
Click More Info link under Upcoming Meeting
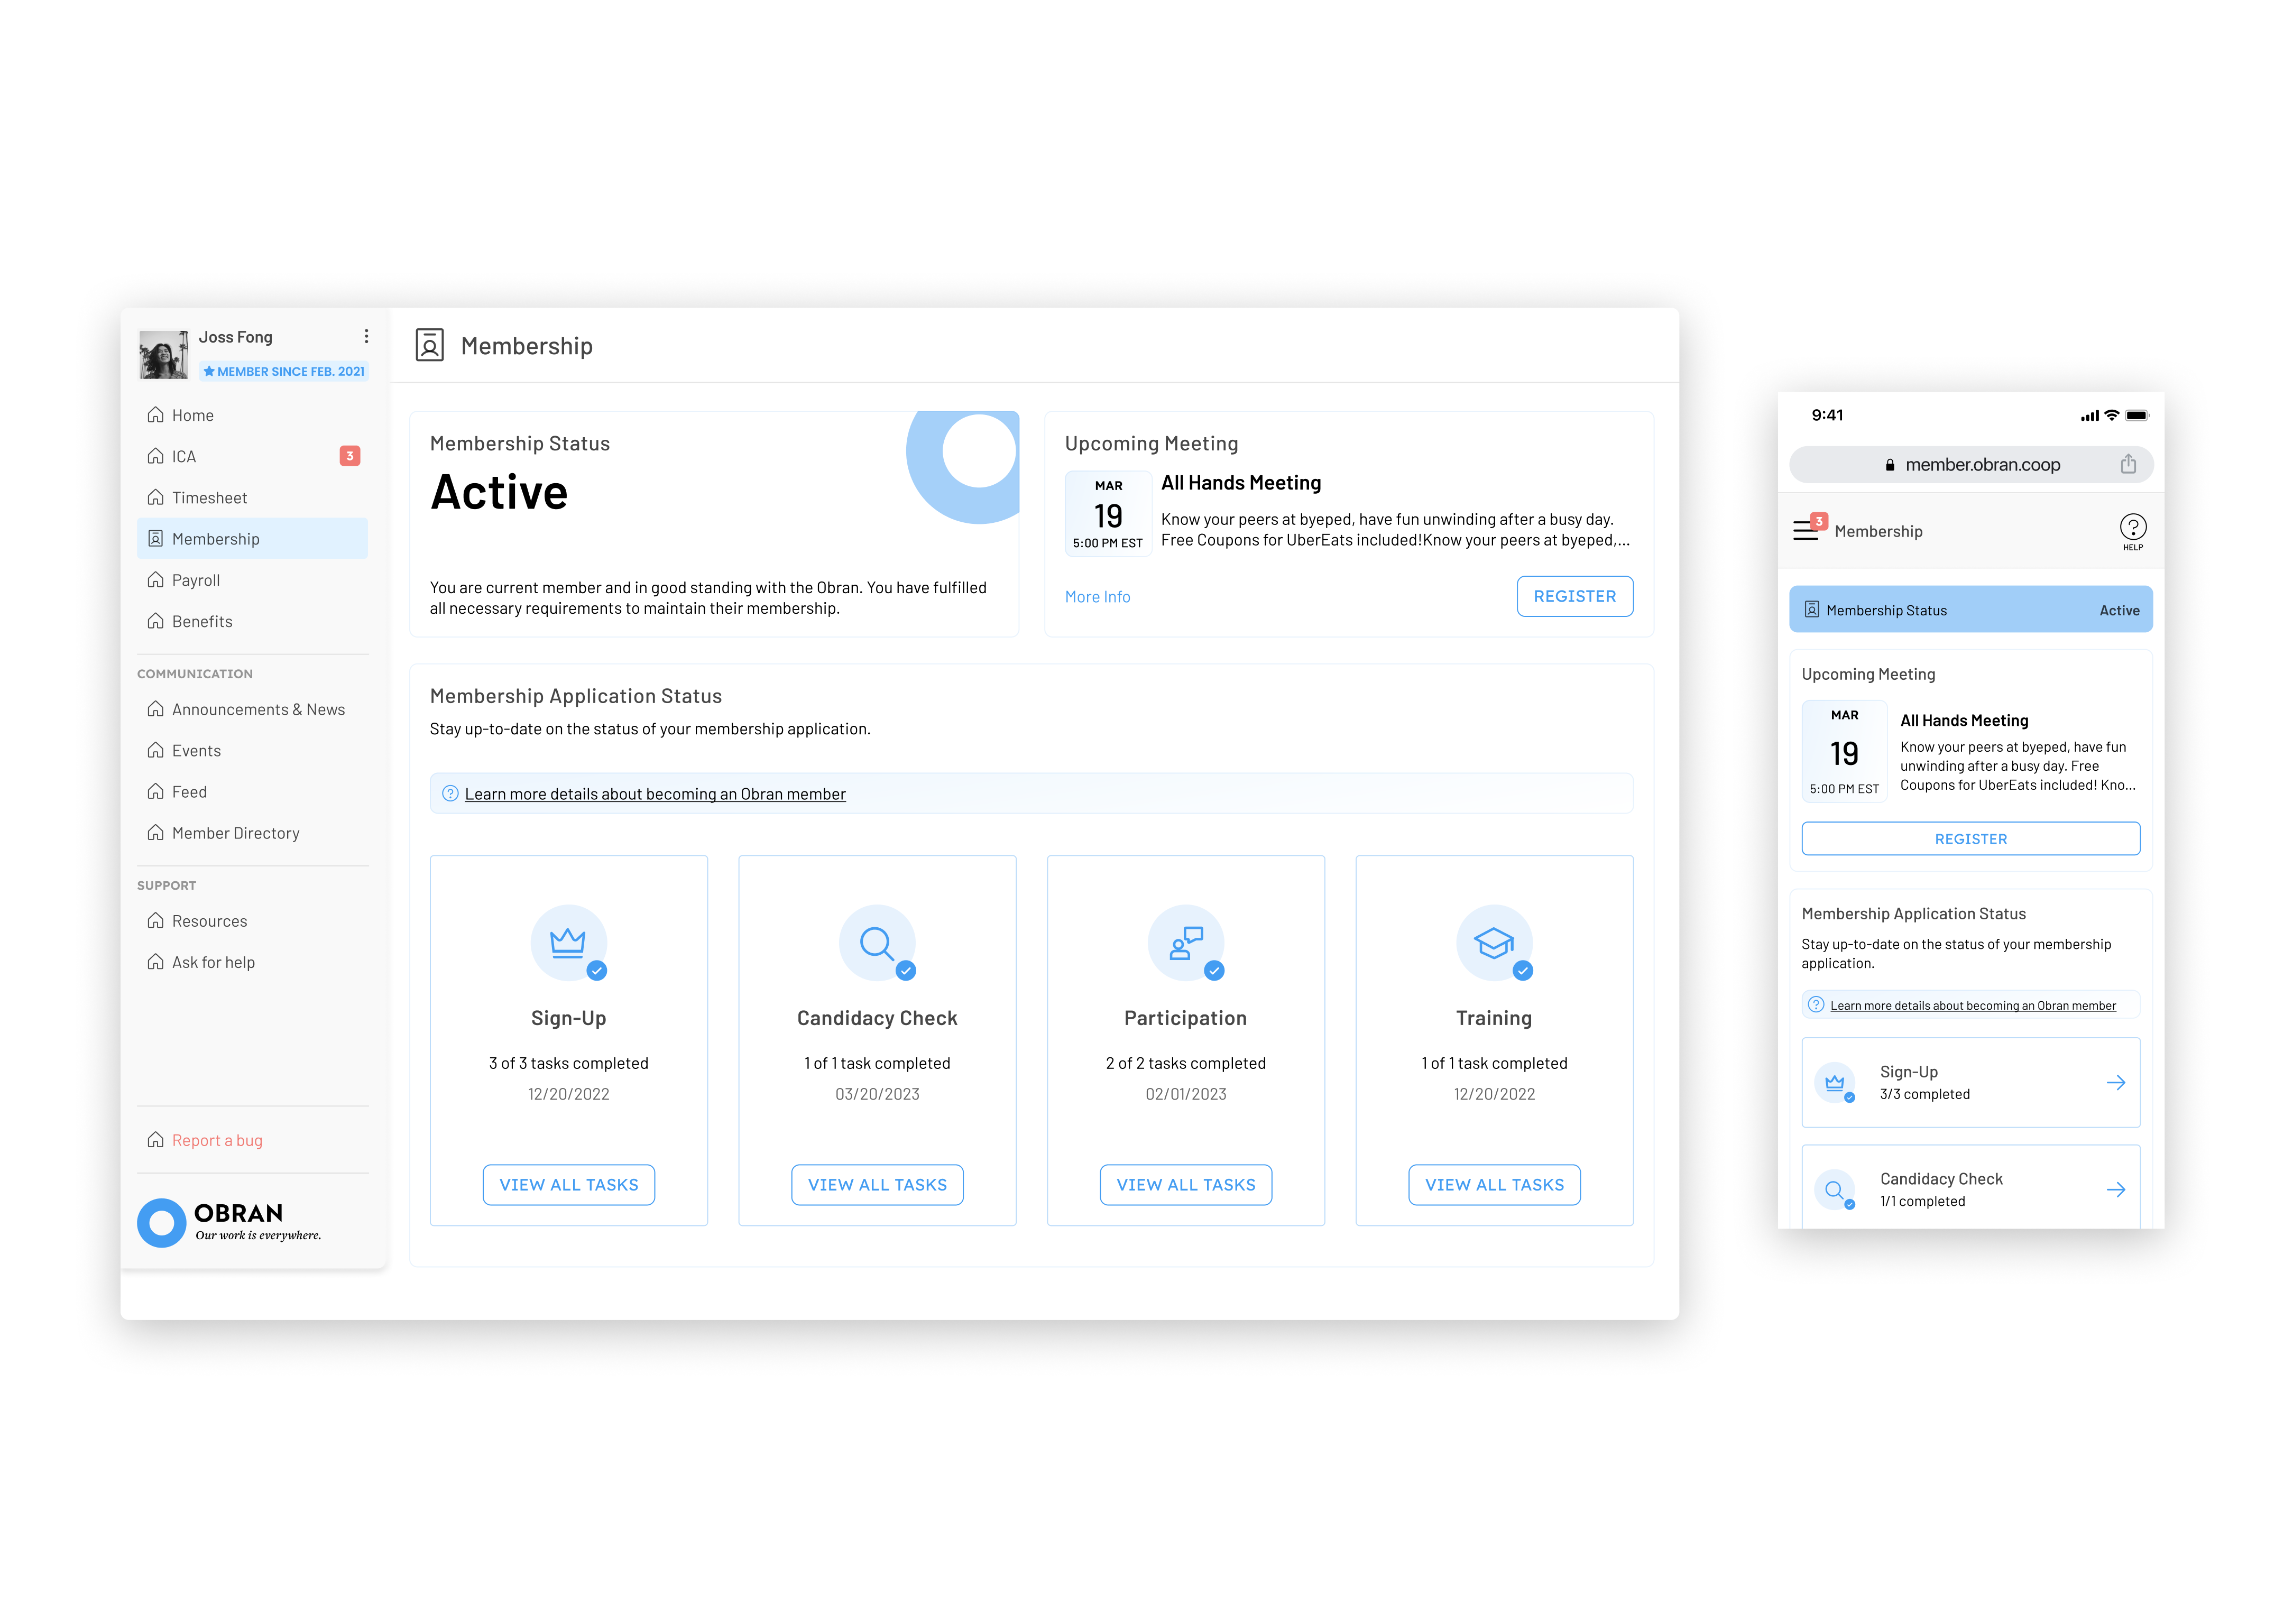tap(1097, 597)
